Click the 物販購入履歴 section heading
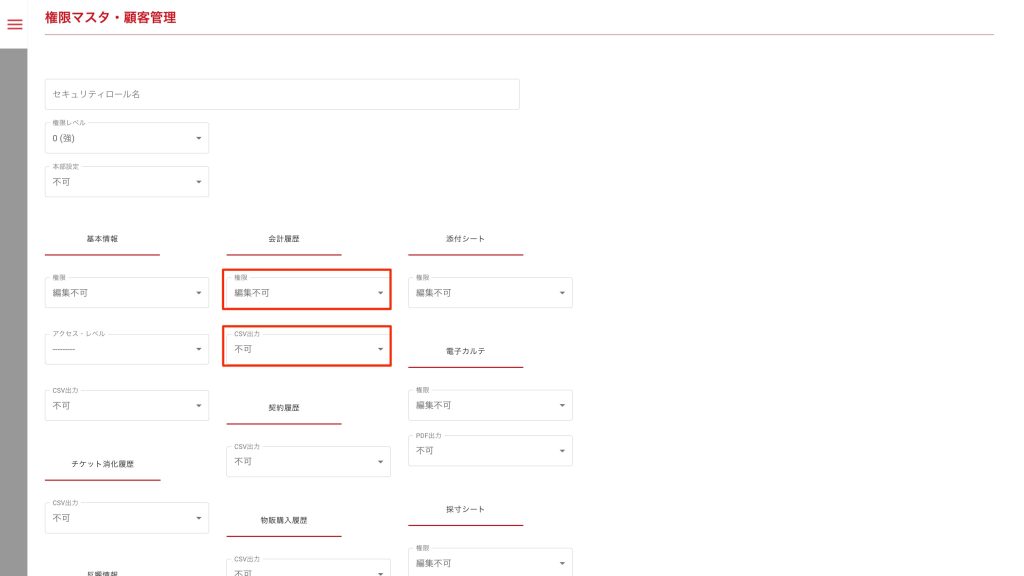 coord(284,521)
